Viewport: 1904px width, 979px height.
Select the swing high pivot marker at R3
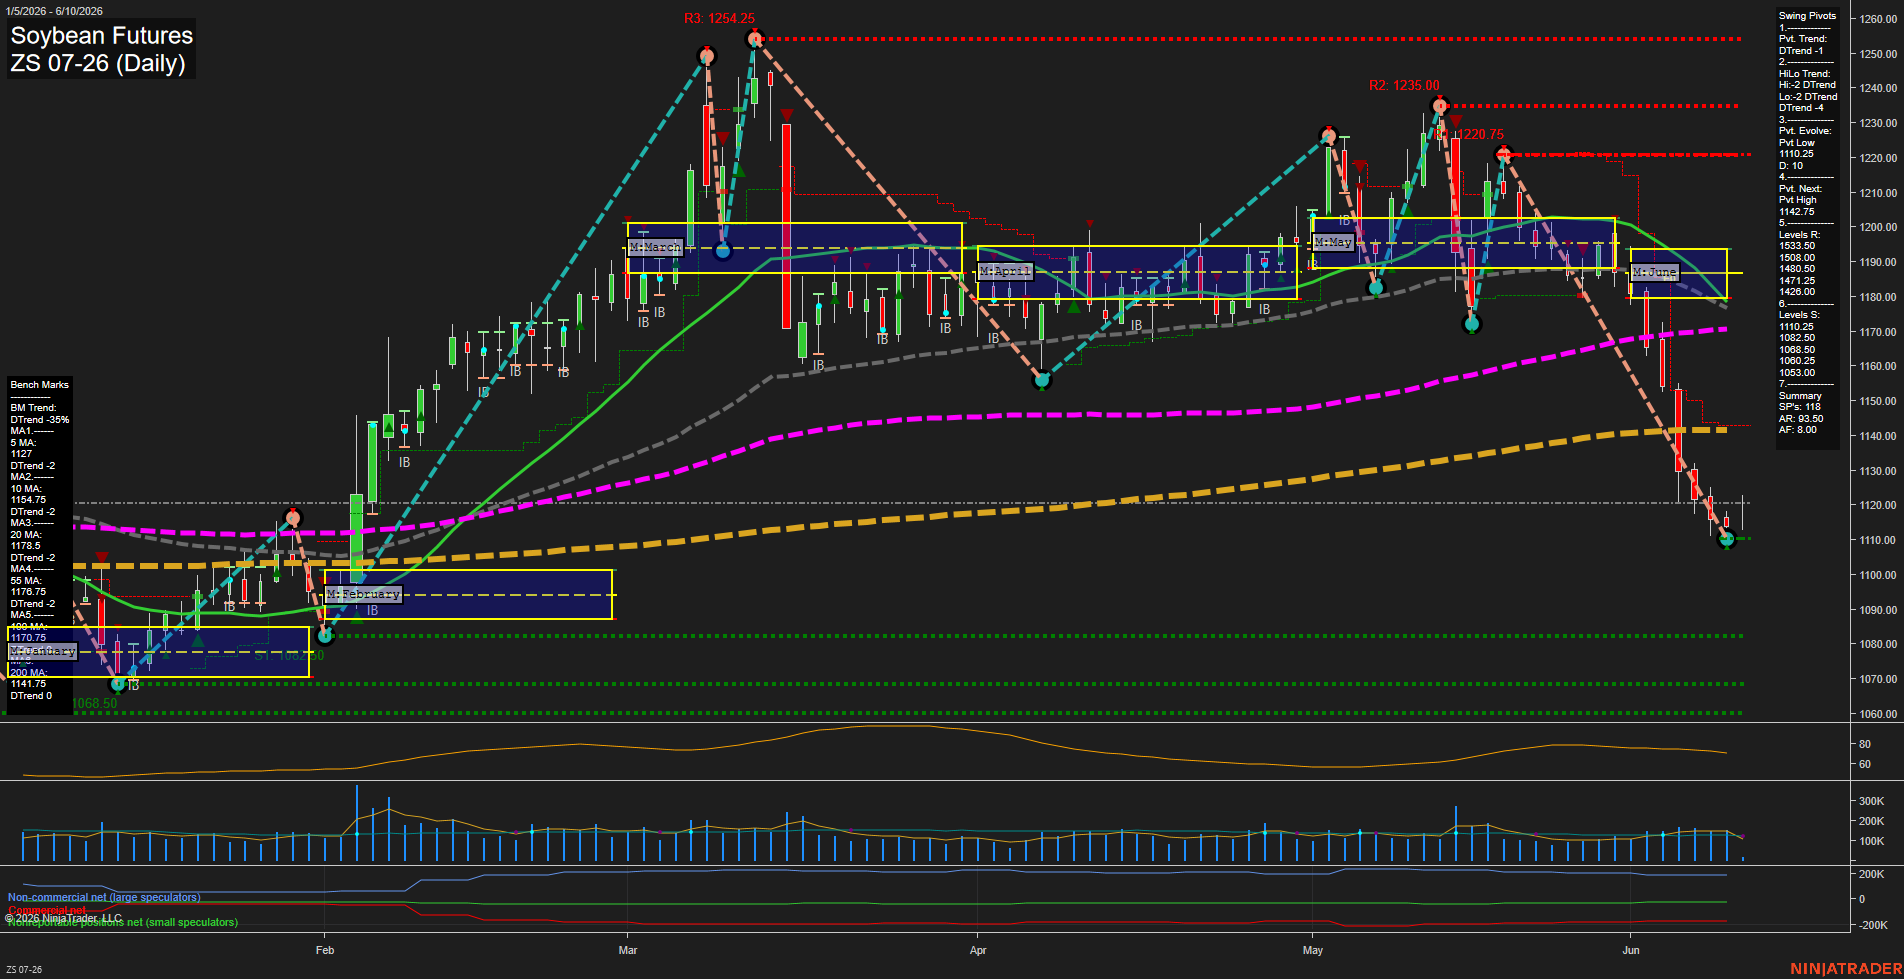coord(755,39)
